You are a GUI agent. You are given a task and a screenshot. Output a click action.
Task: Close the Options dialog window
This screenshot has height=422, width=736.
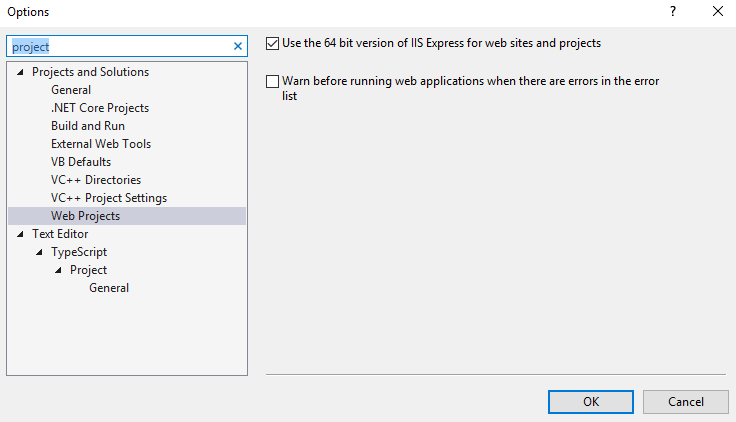coord(718,11)
